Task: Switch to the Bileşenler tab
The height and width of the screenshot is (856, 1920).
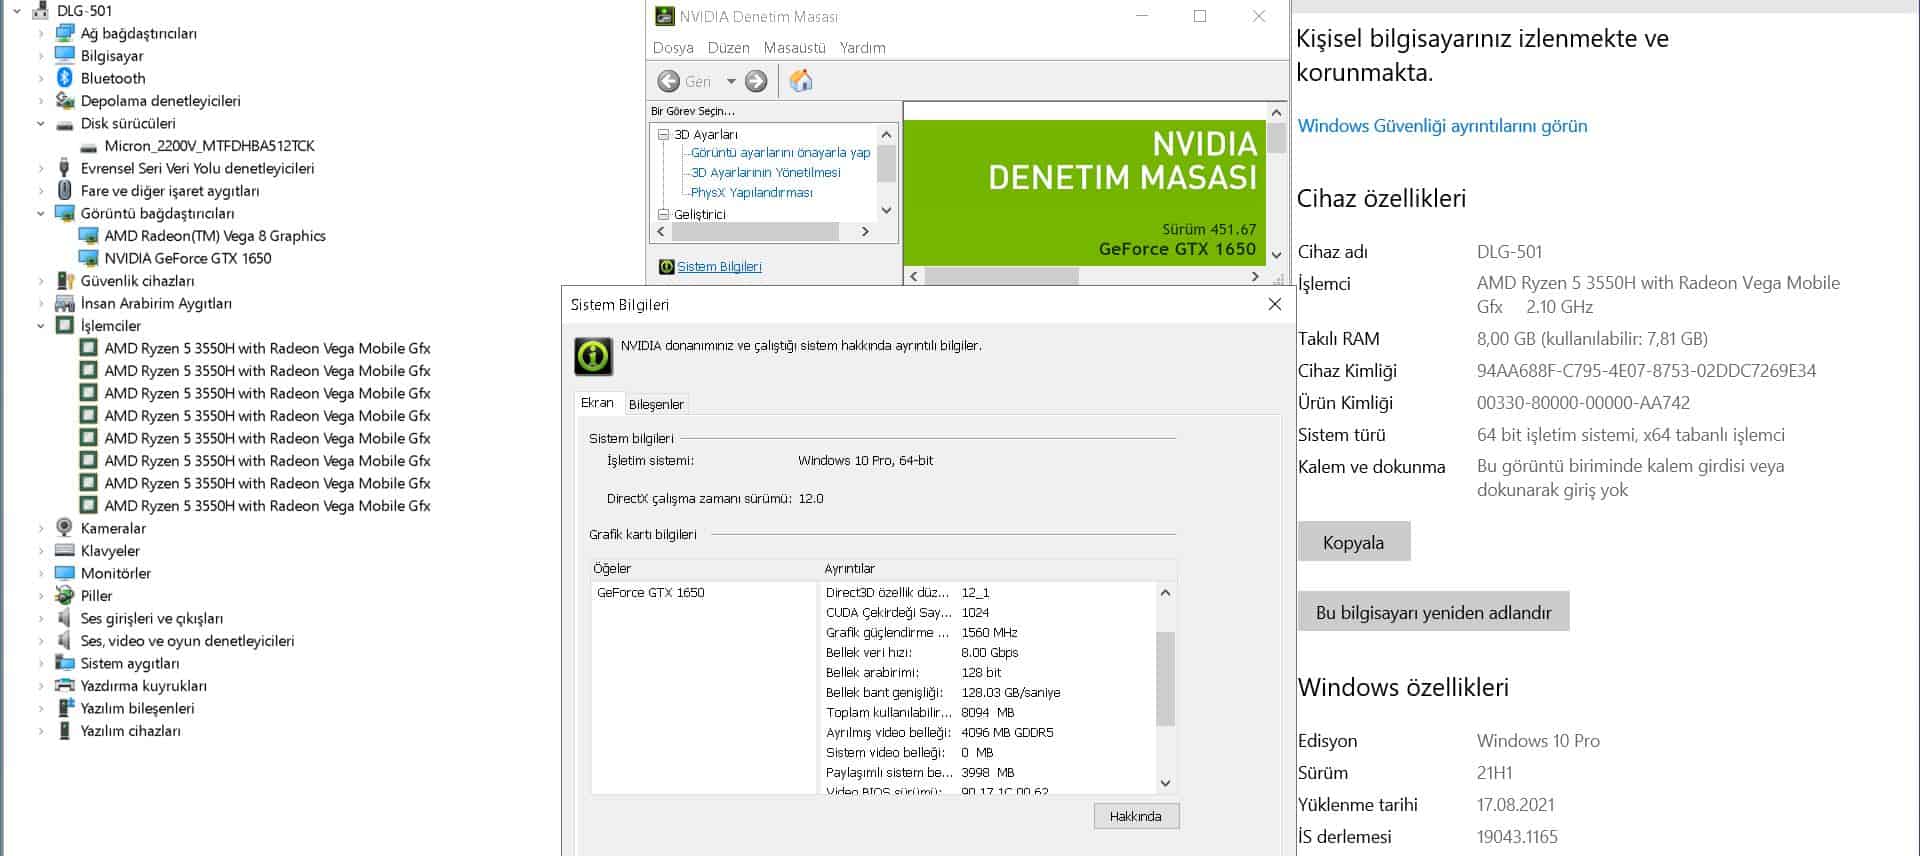Action: pyautogui.click(x=656, y=404)
